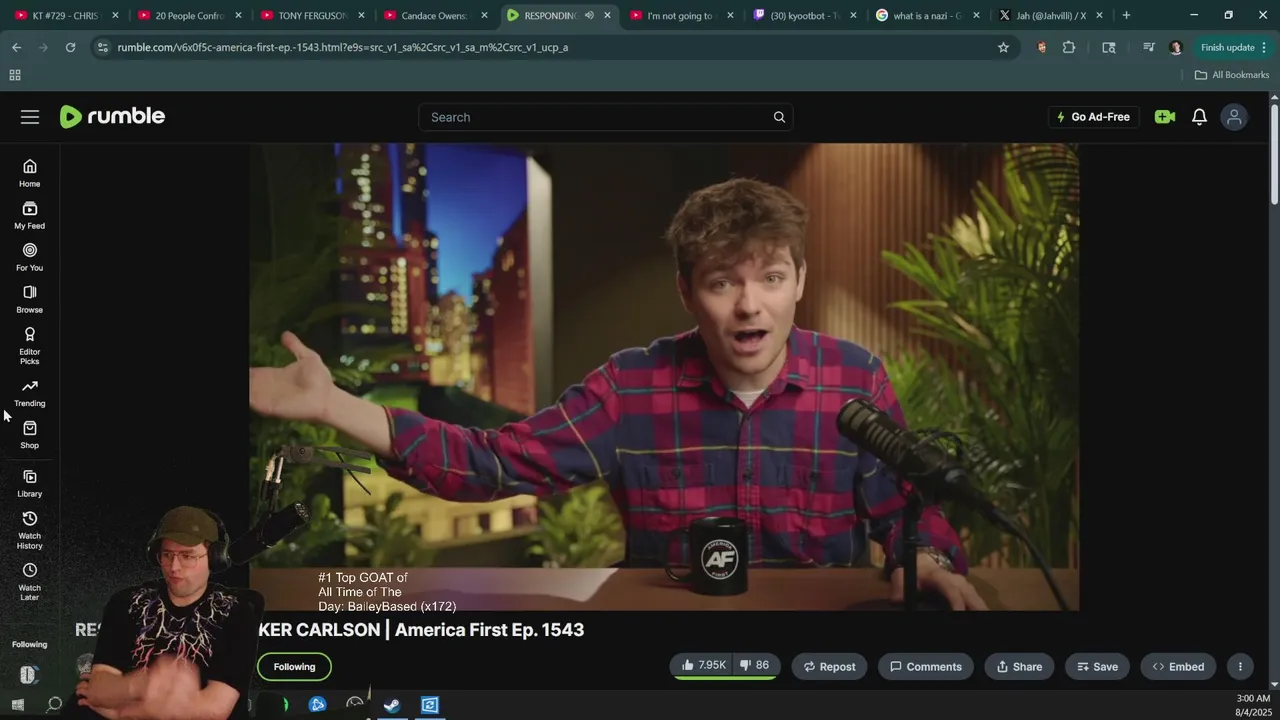Screen dimensions: 1280x720
Task: Click Finish update in Chrome
Action: point(1227,47)
